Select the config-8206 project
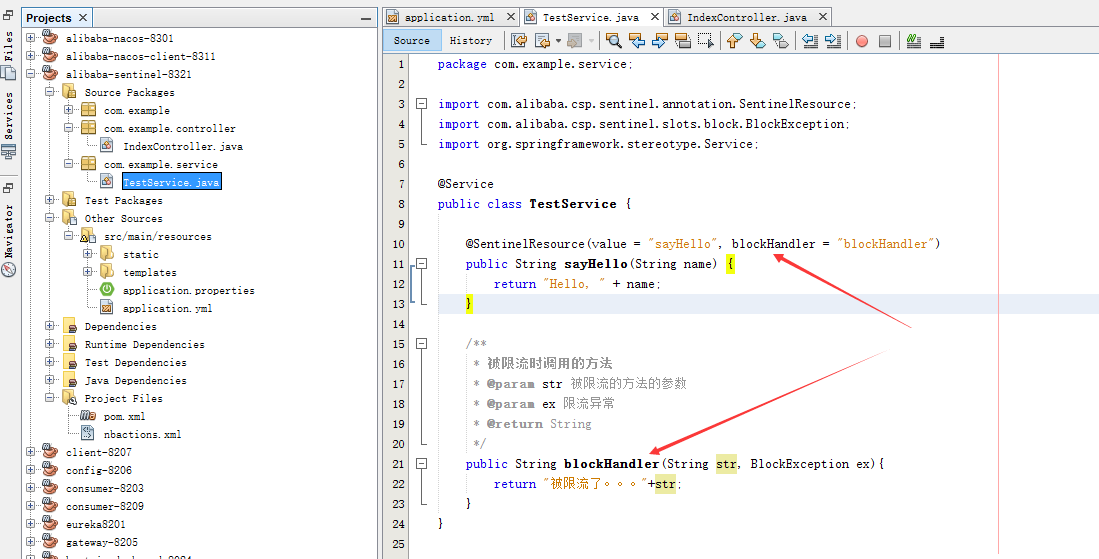 (x=99, y=470)
